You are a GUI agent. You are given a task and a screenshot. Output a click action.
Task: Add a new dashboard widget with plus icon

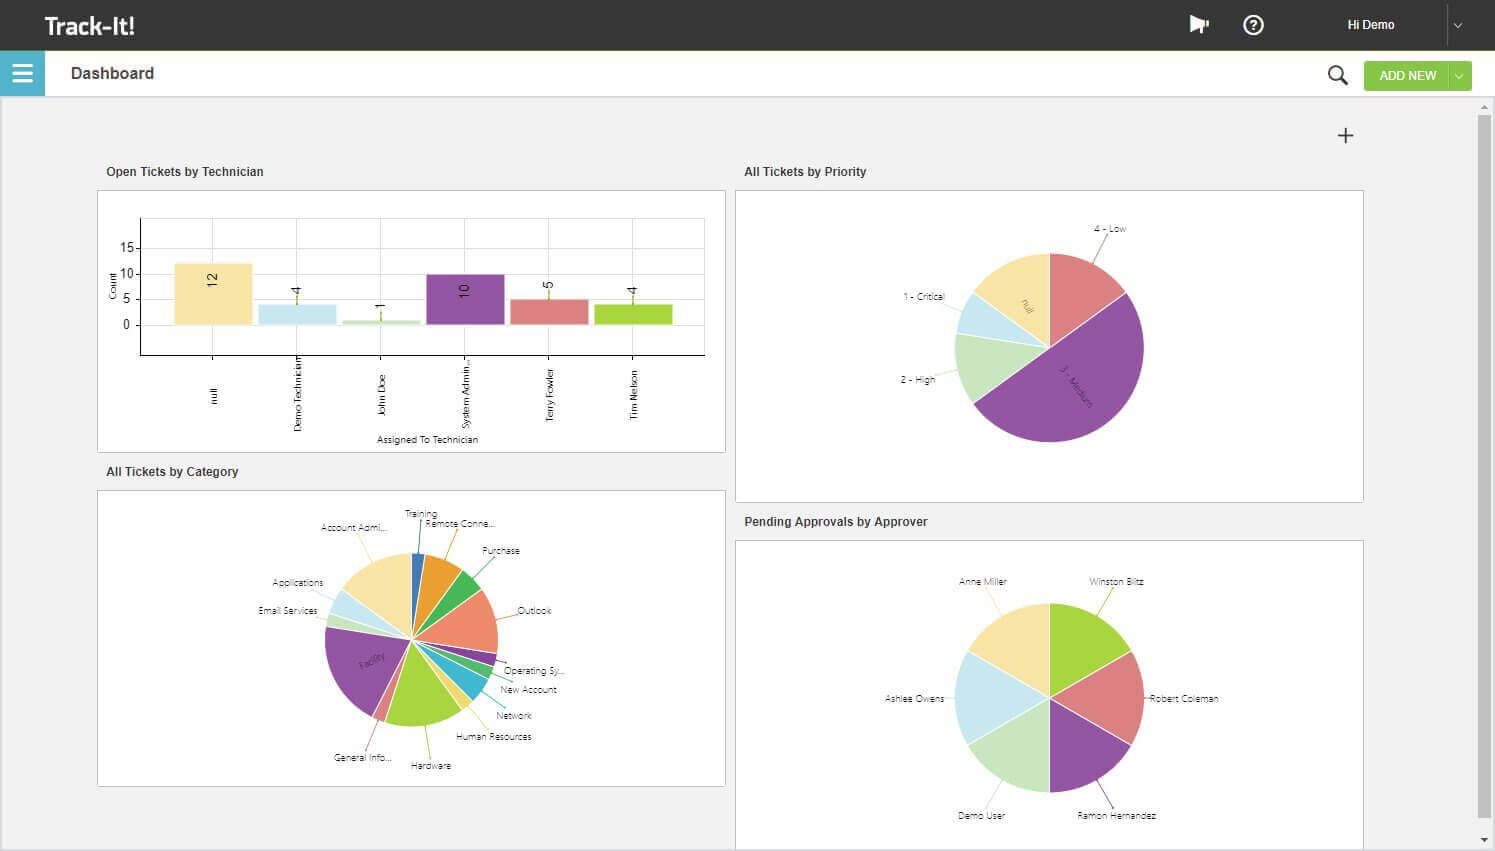(x=1345, y=136)
